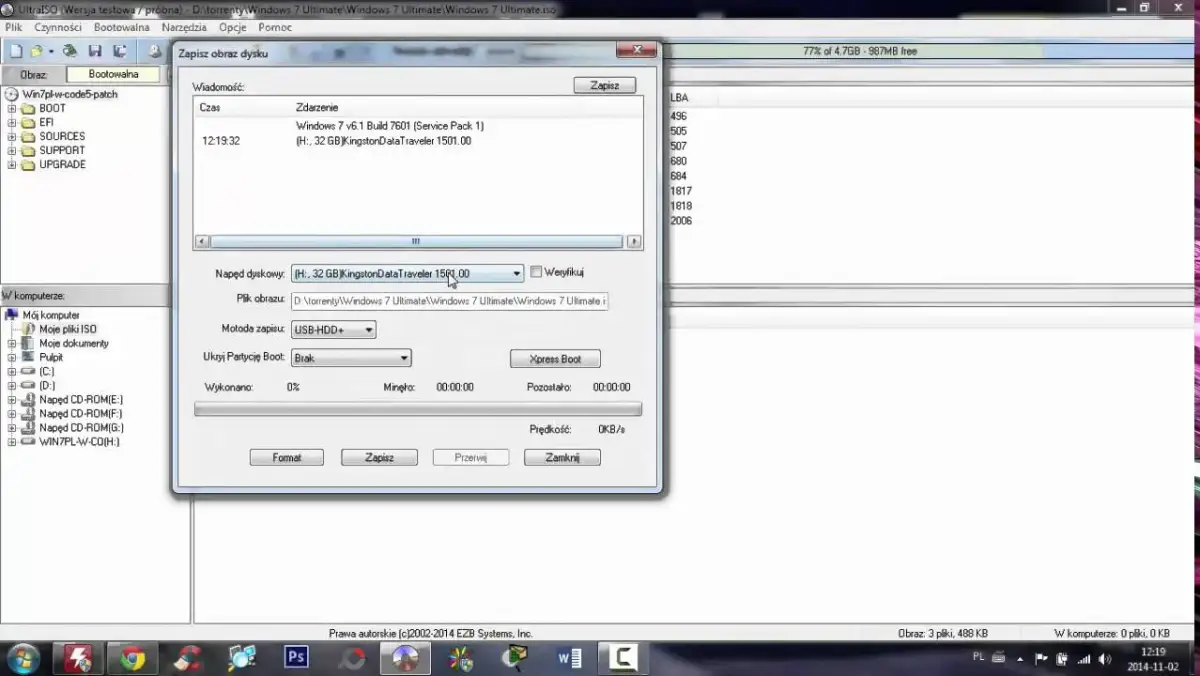Open Photoshop from the taskbar
This screenshot has height=676, width=1200.
(295, 657)
